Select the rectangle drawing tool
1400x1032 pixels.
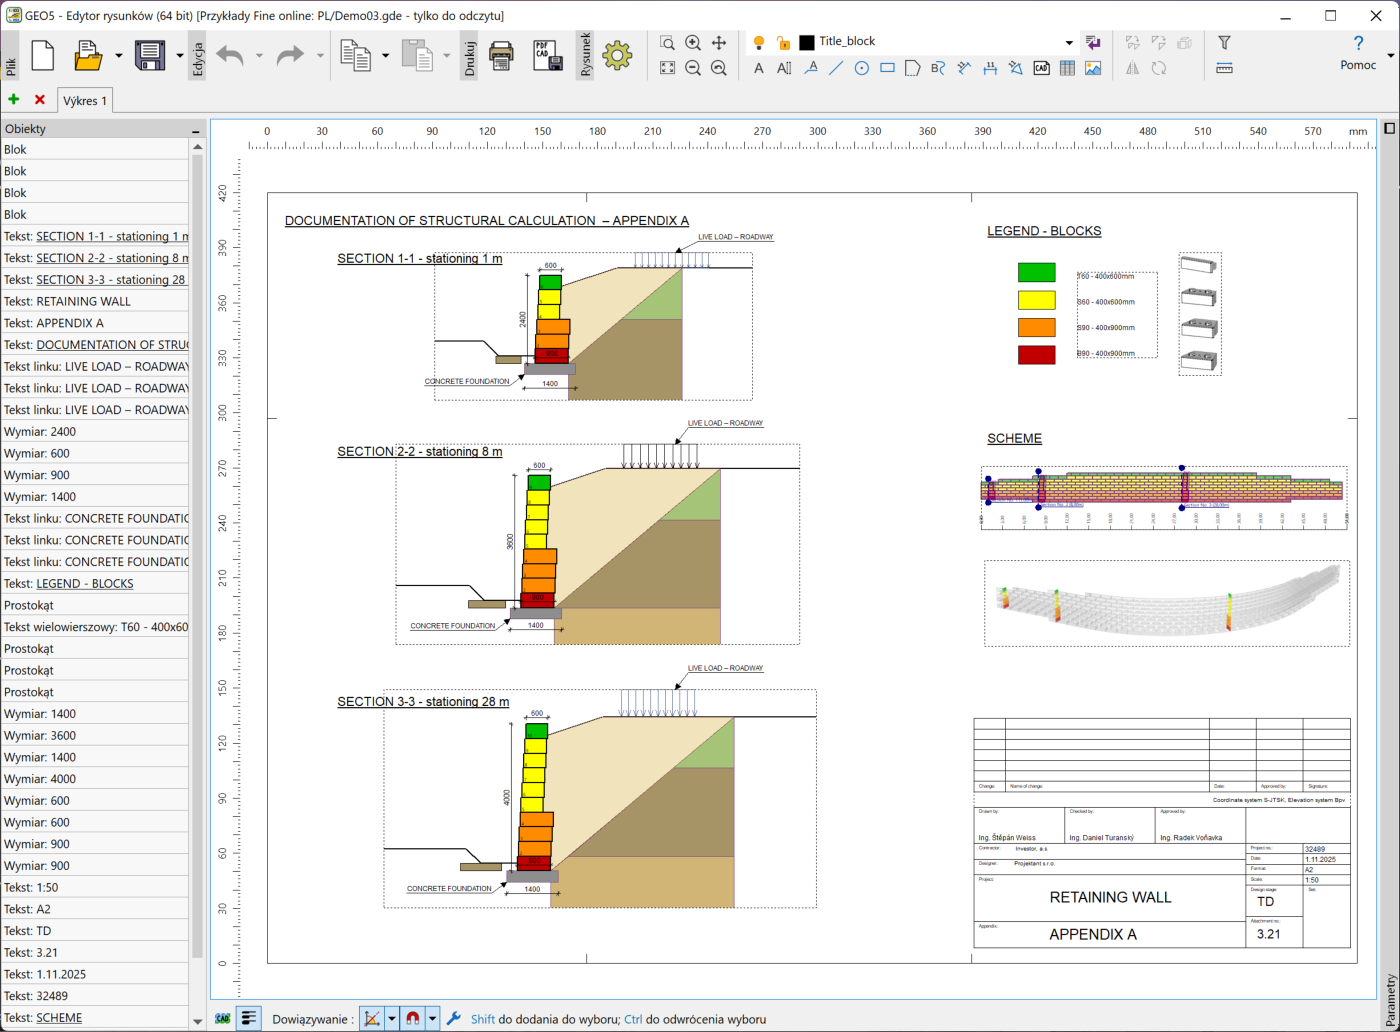click(x=887, y=69)
